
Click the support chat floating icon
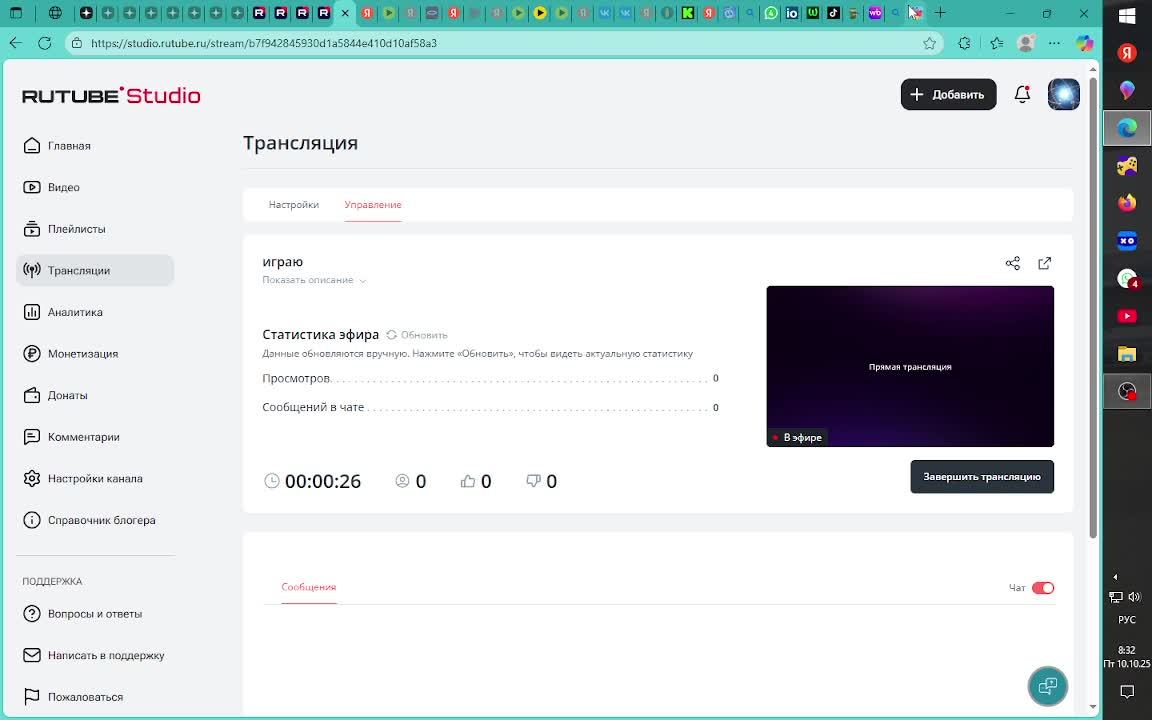tap(1047, 686)
